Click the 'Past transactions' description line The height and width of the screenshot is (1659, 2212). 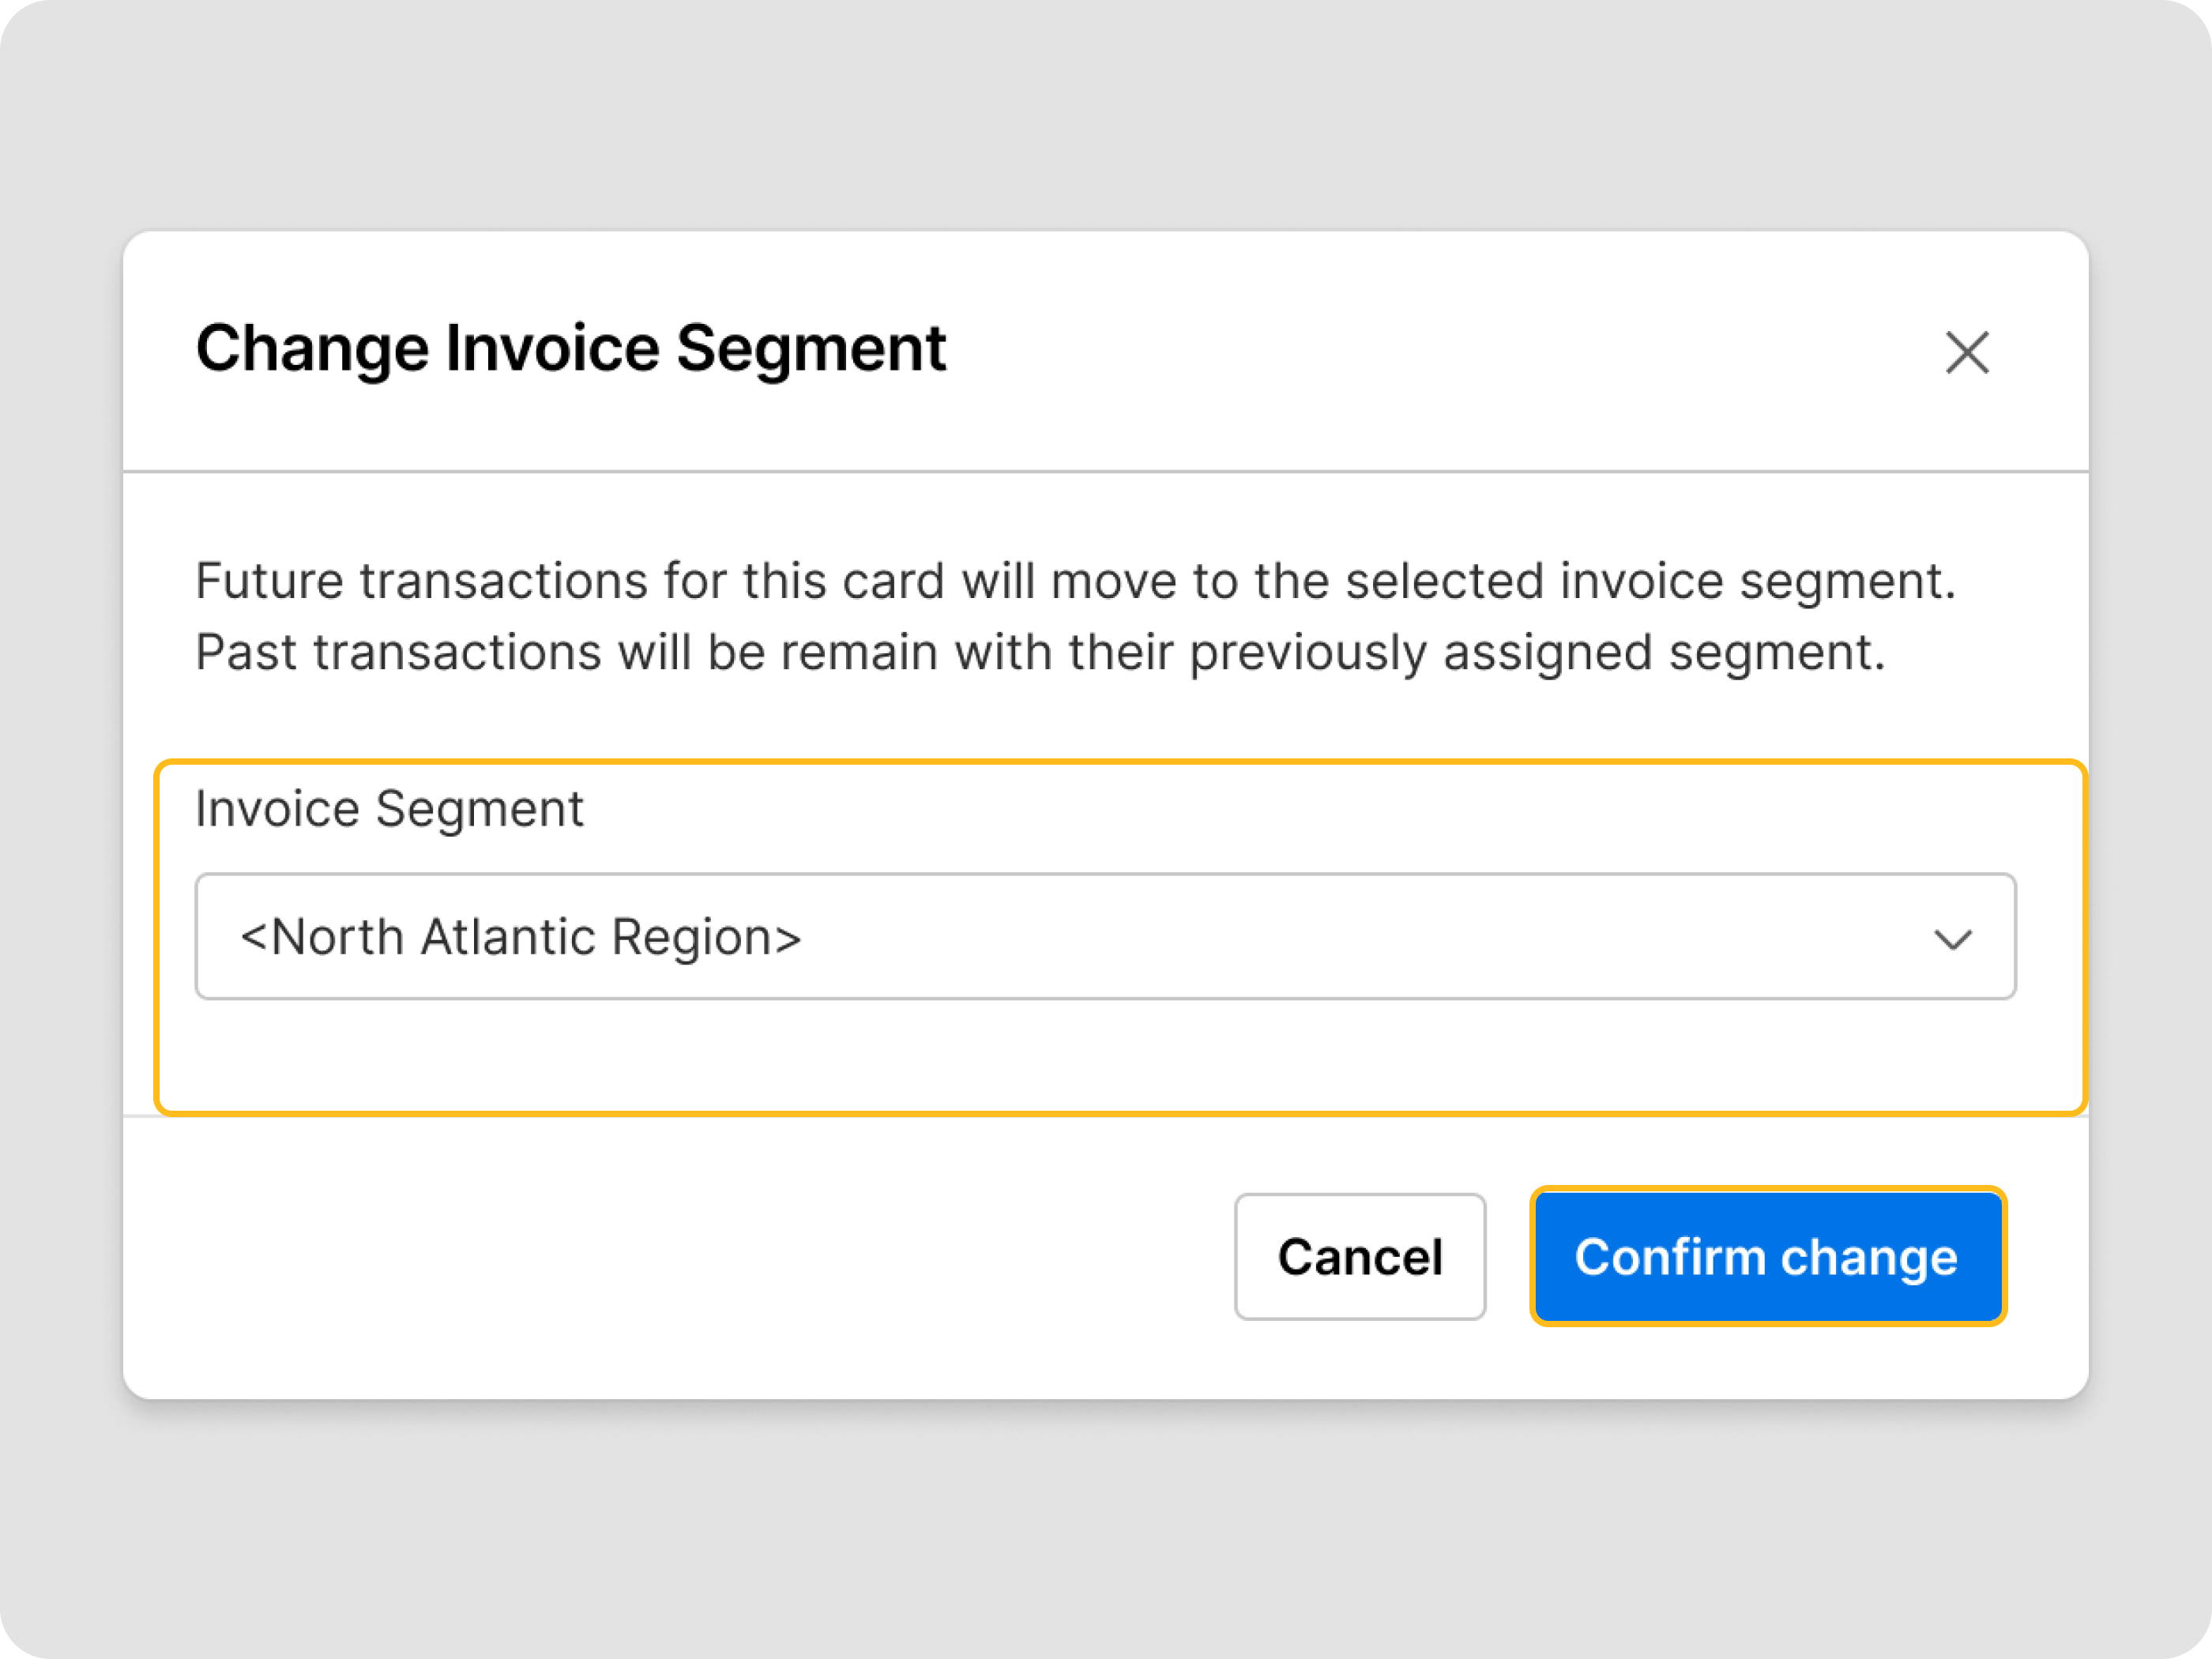coord(1040,652)
